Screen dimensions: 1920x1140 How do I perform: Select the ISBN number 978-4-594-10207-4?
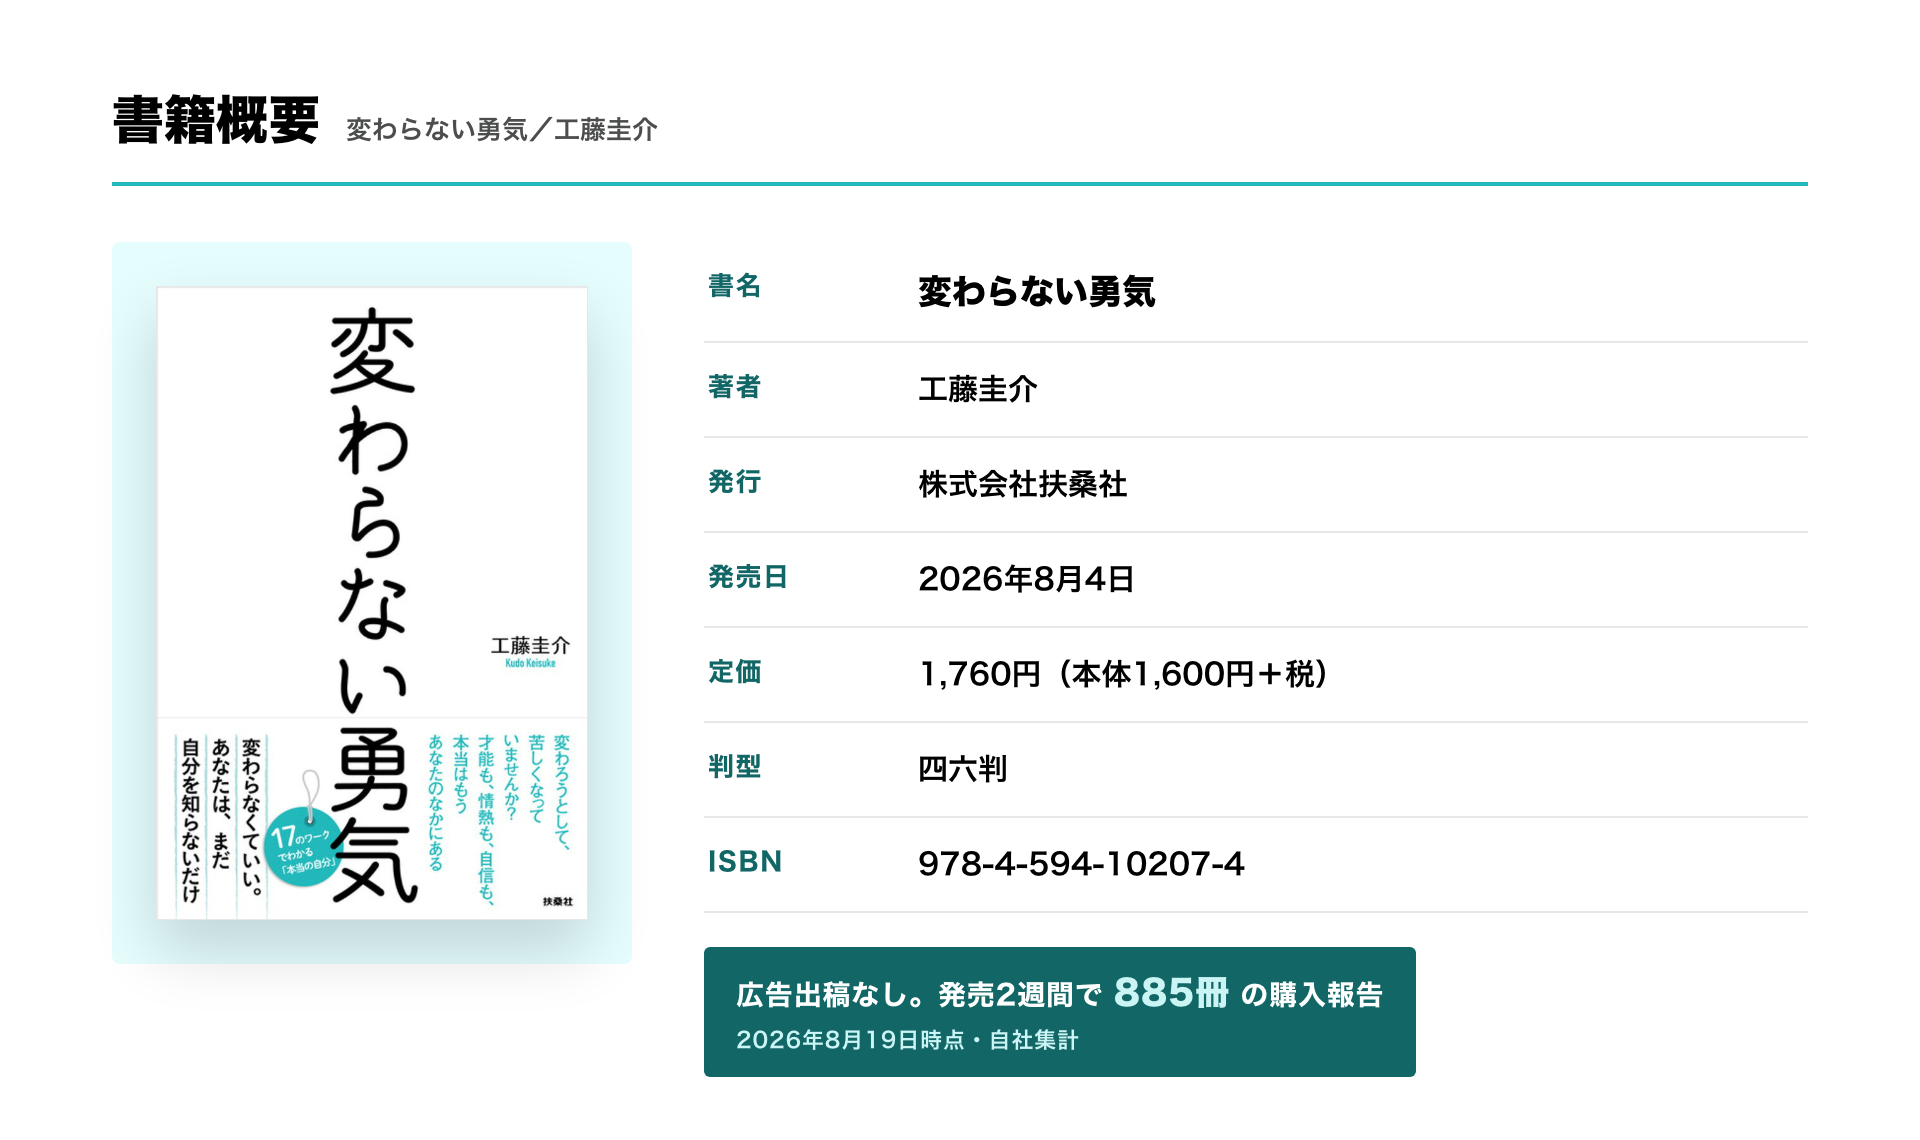1081,864
